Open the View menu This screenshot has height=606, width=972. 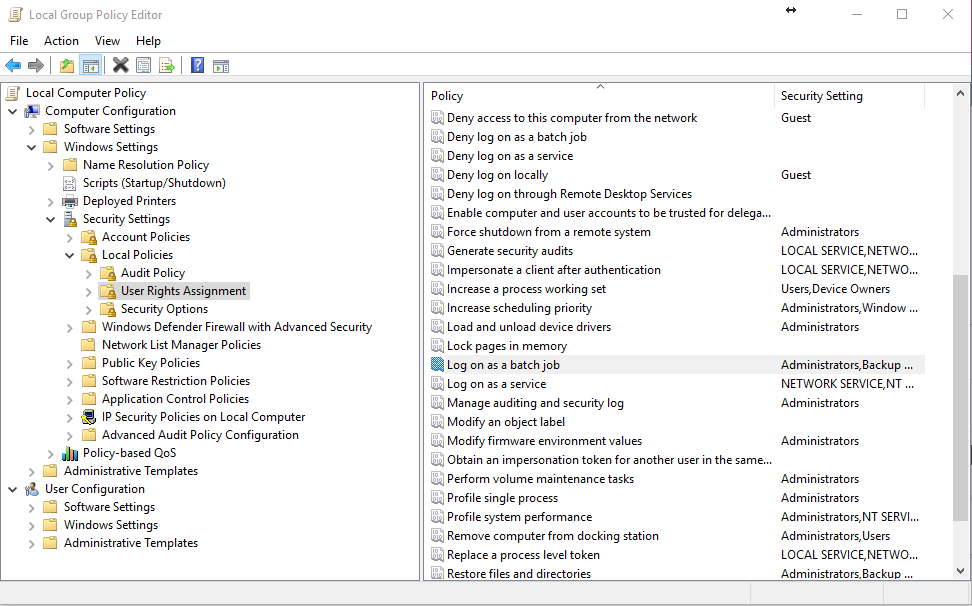point(107,41)
